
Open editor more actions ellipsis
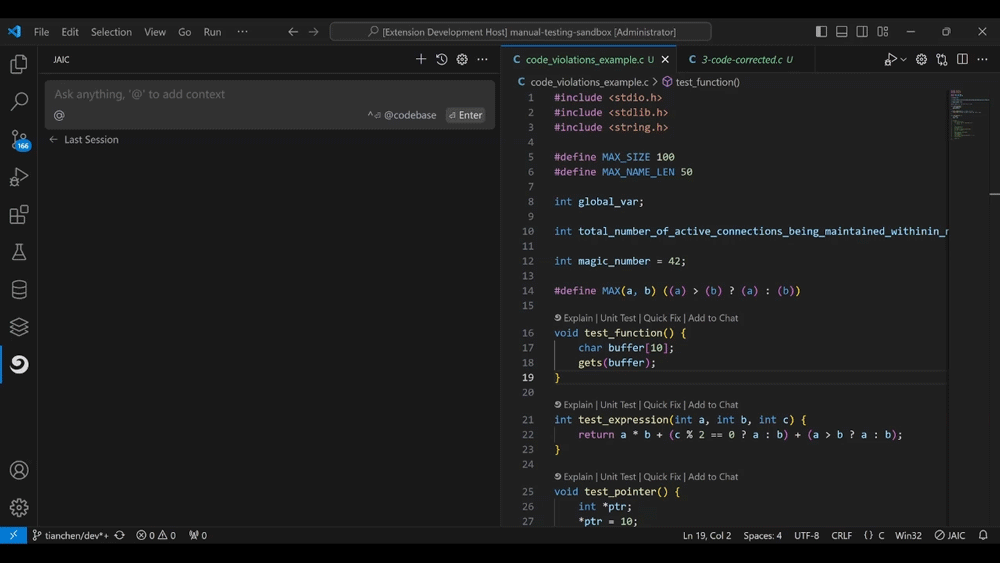(983, 59)
